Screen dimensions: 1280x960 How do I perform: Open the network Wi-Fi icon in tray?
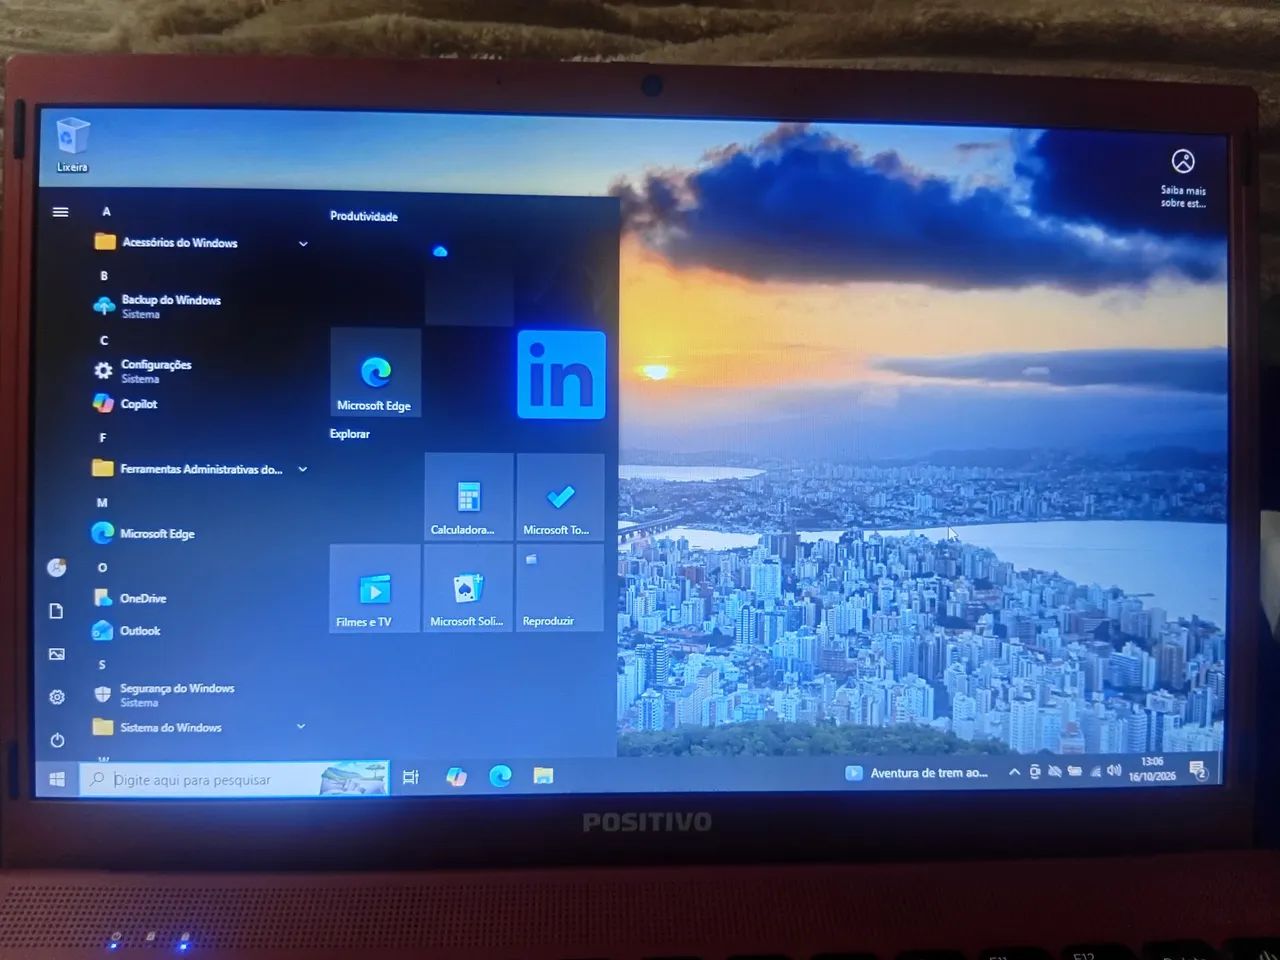pyautogui.click(x=1095, y=771)
